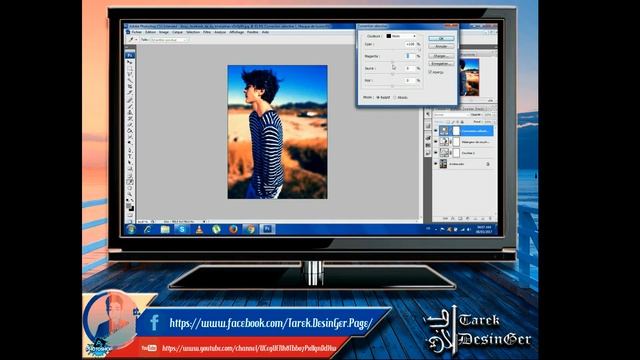This screenshot has height=360, width=640.
Task: Click the Navigator preview thumbnail
Action: pos(469,77)
